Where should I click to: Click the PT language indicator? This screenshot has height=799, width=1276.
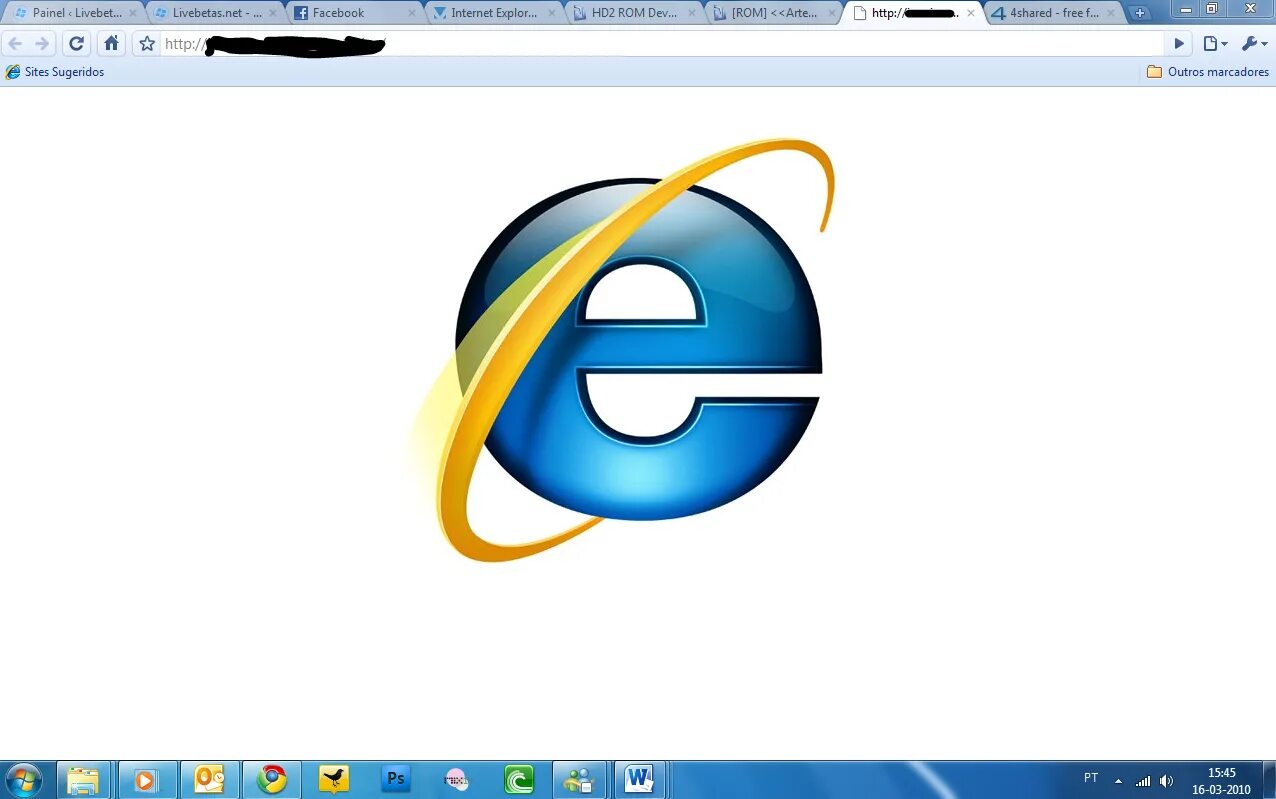coord(1091,778)
